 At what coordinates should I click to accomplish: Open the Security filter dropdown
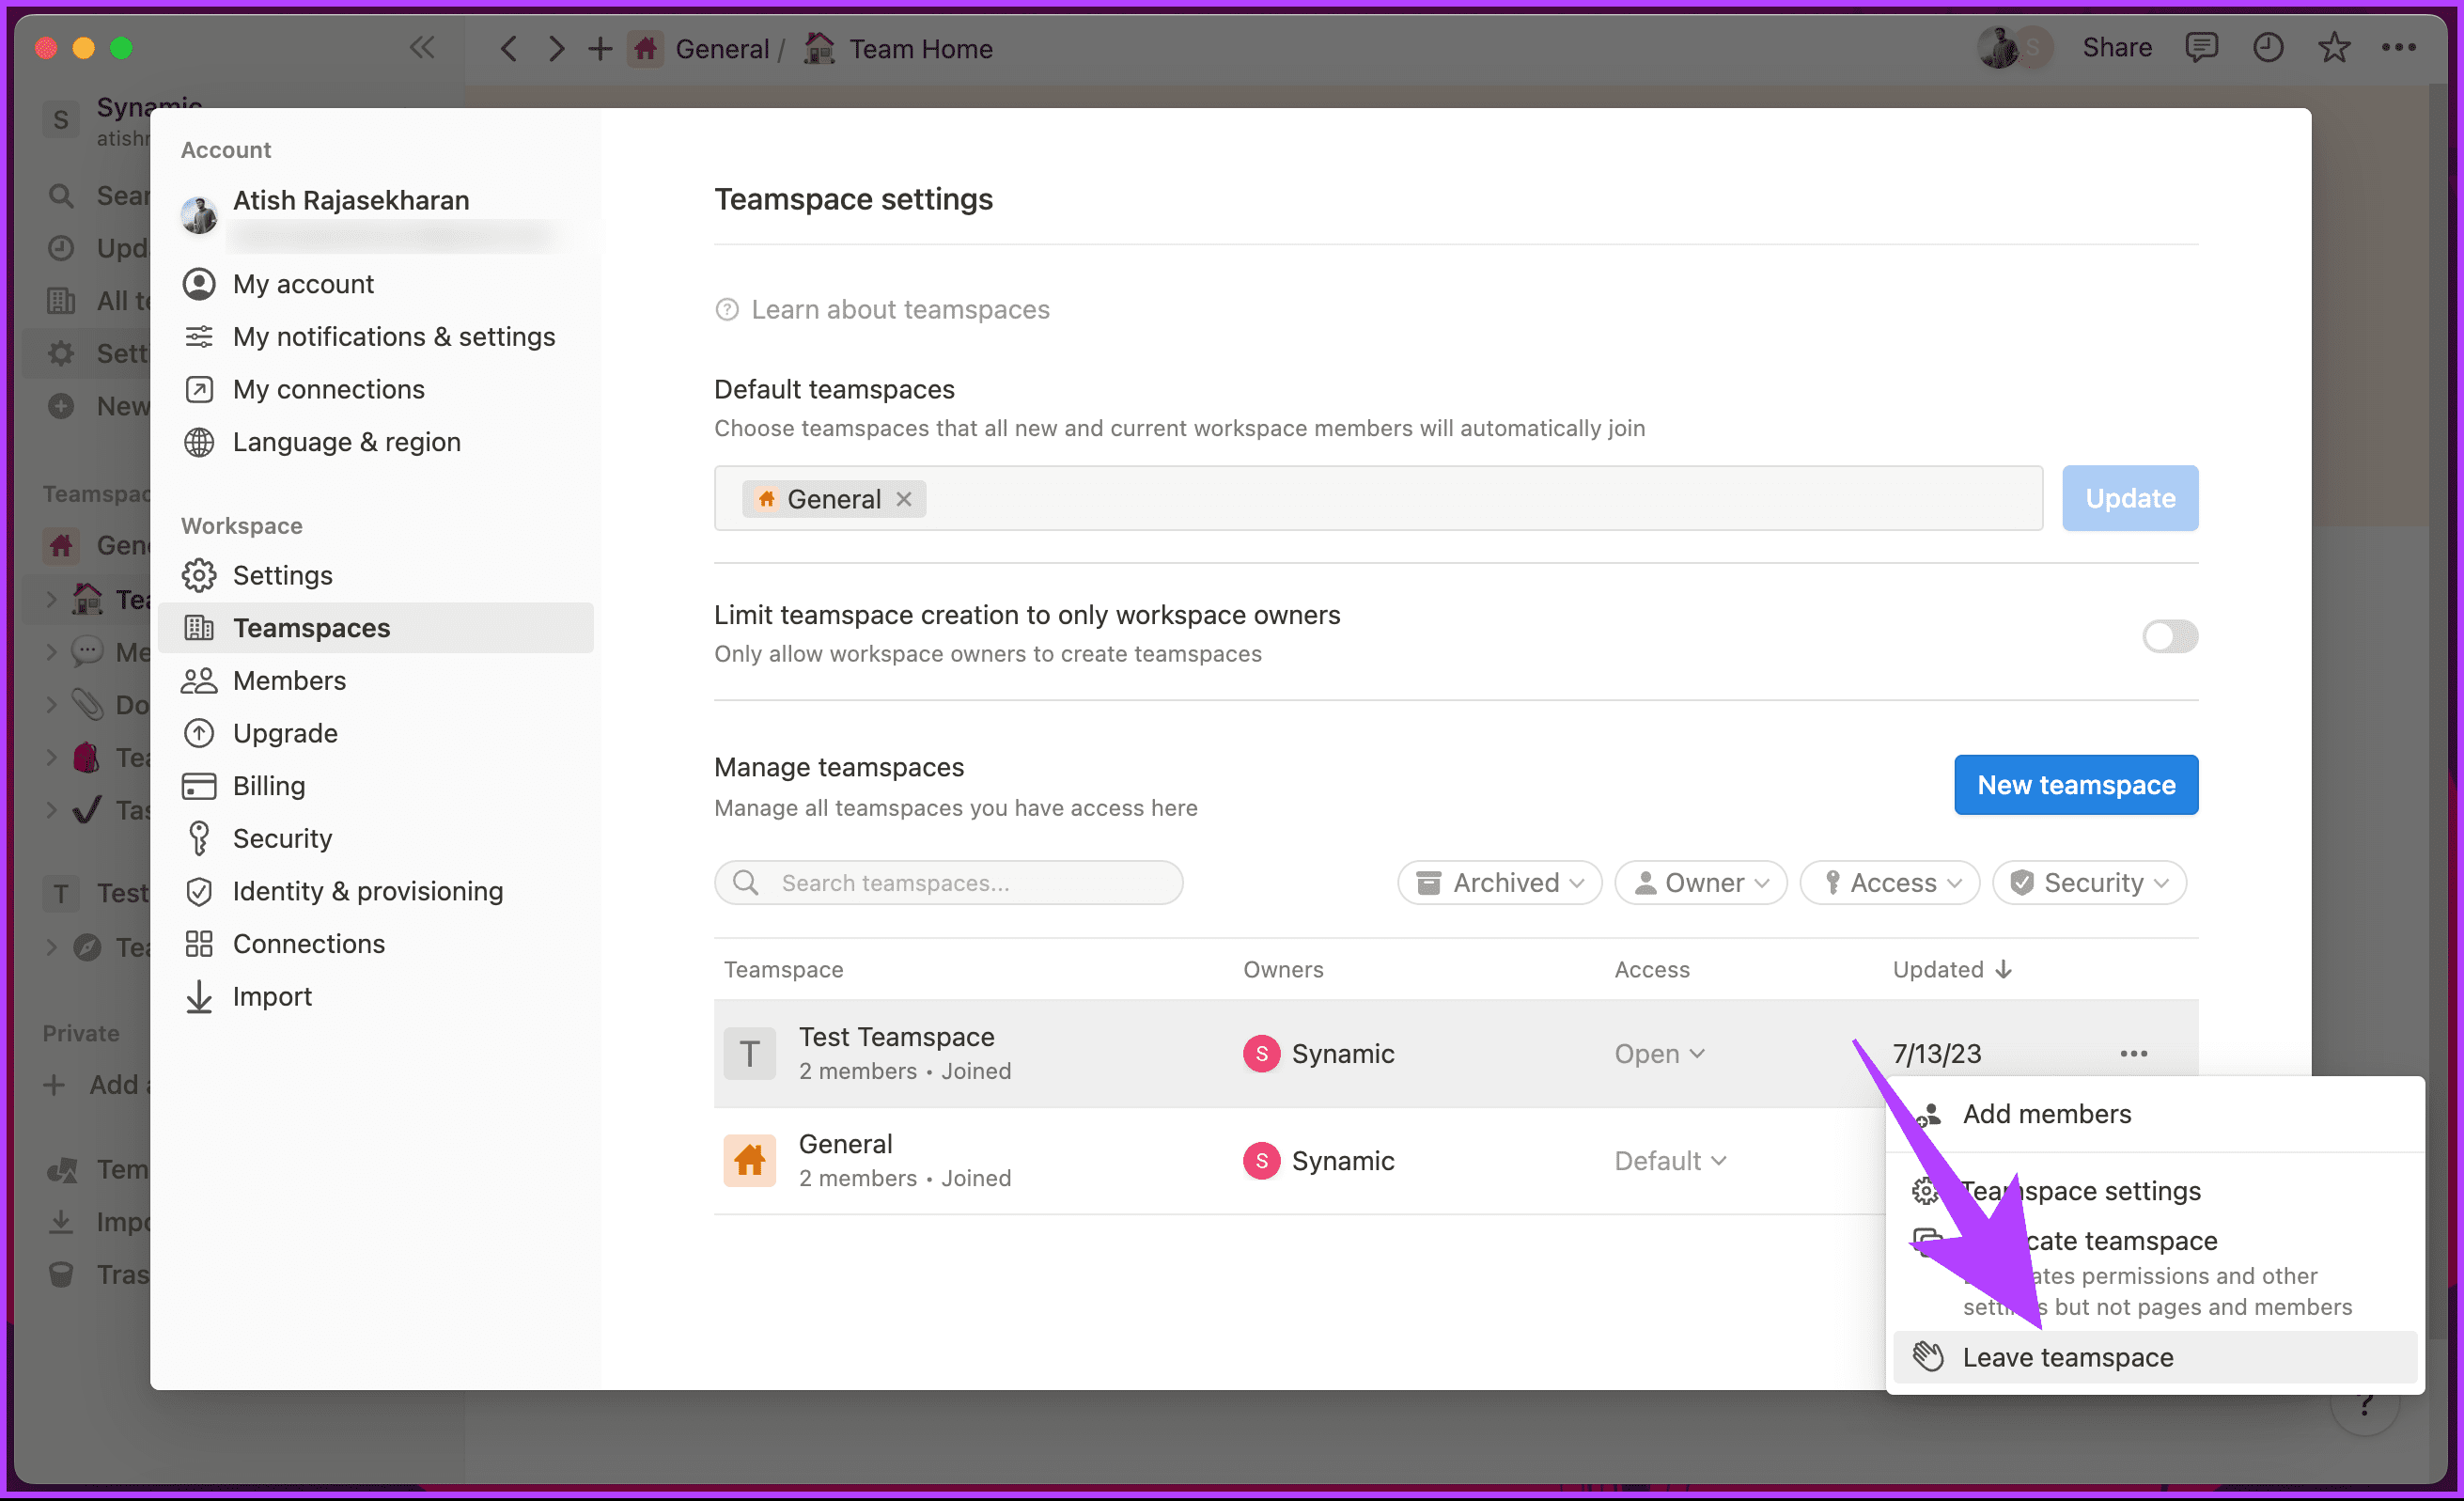coord(2088,882)
